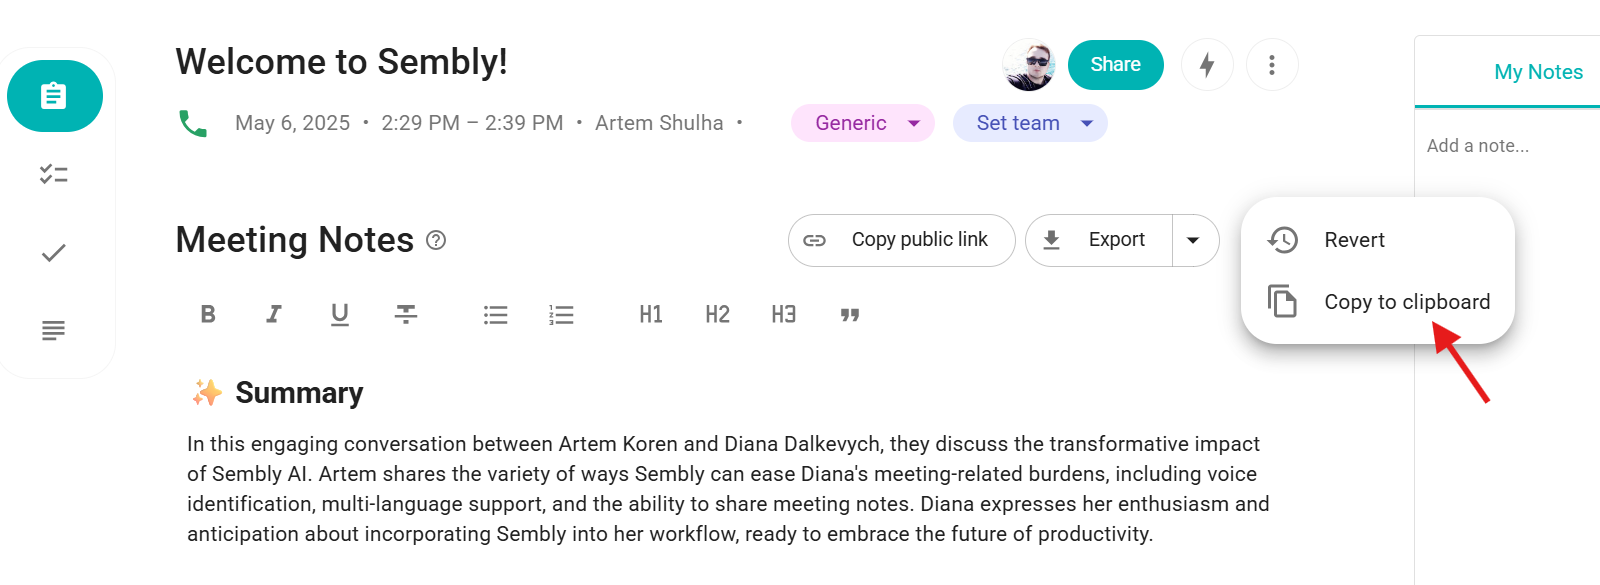Toggle bold formatting
This screenshot has width=1600, height=585.
[208, 315]
